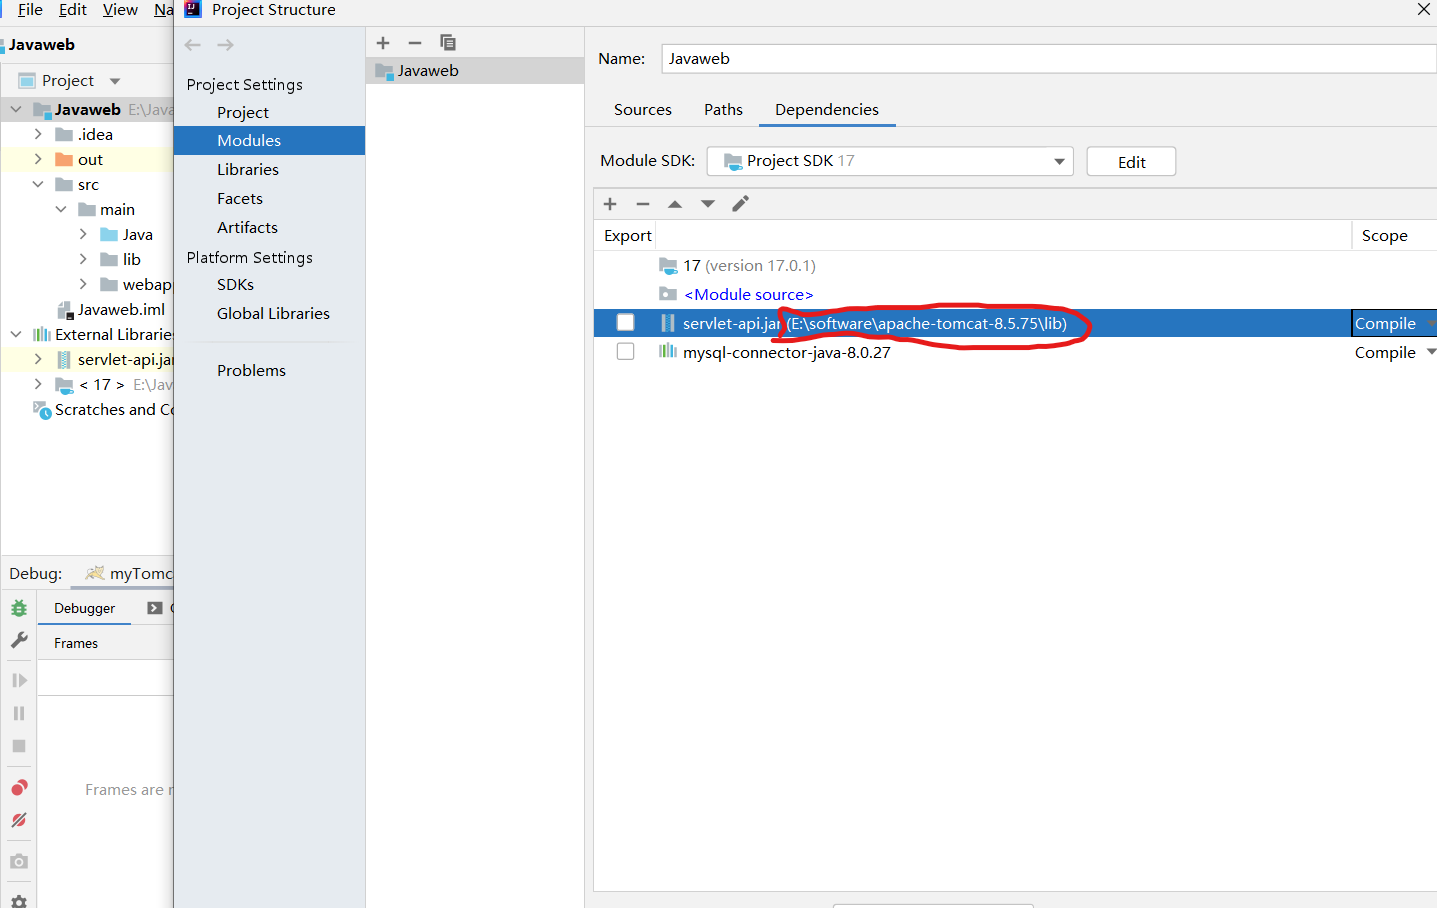Click the IntelliJ icon in Project Structure title
The width and height of the screenshot is (1437, 908).
[x=193, y=10]
